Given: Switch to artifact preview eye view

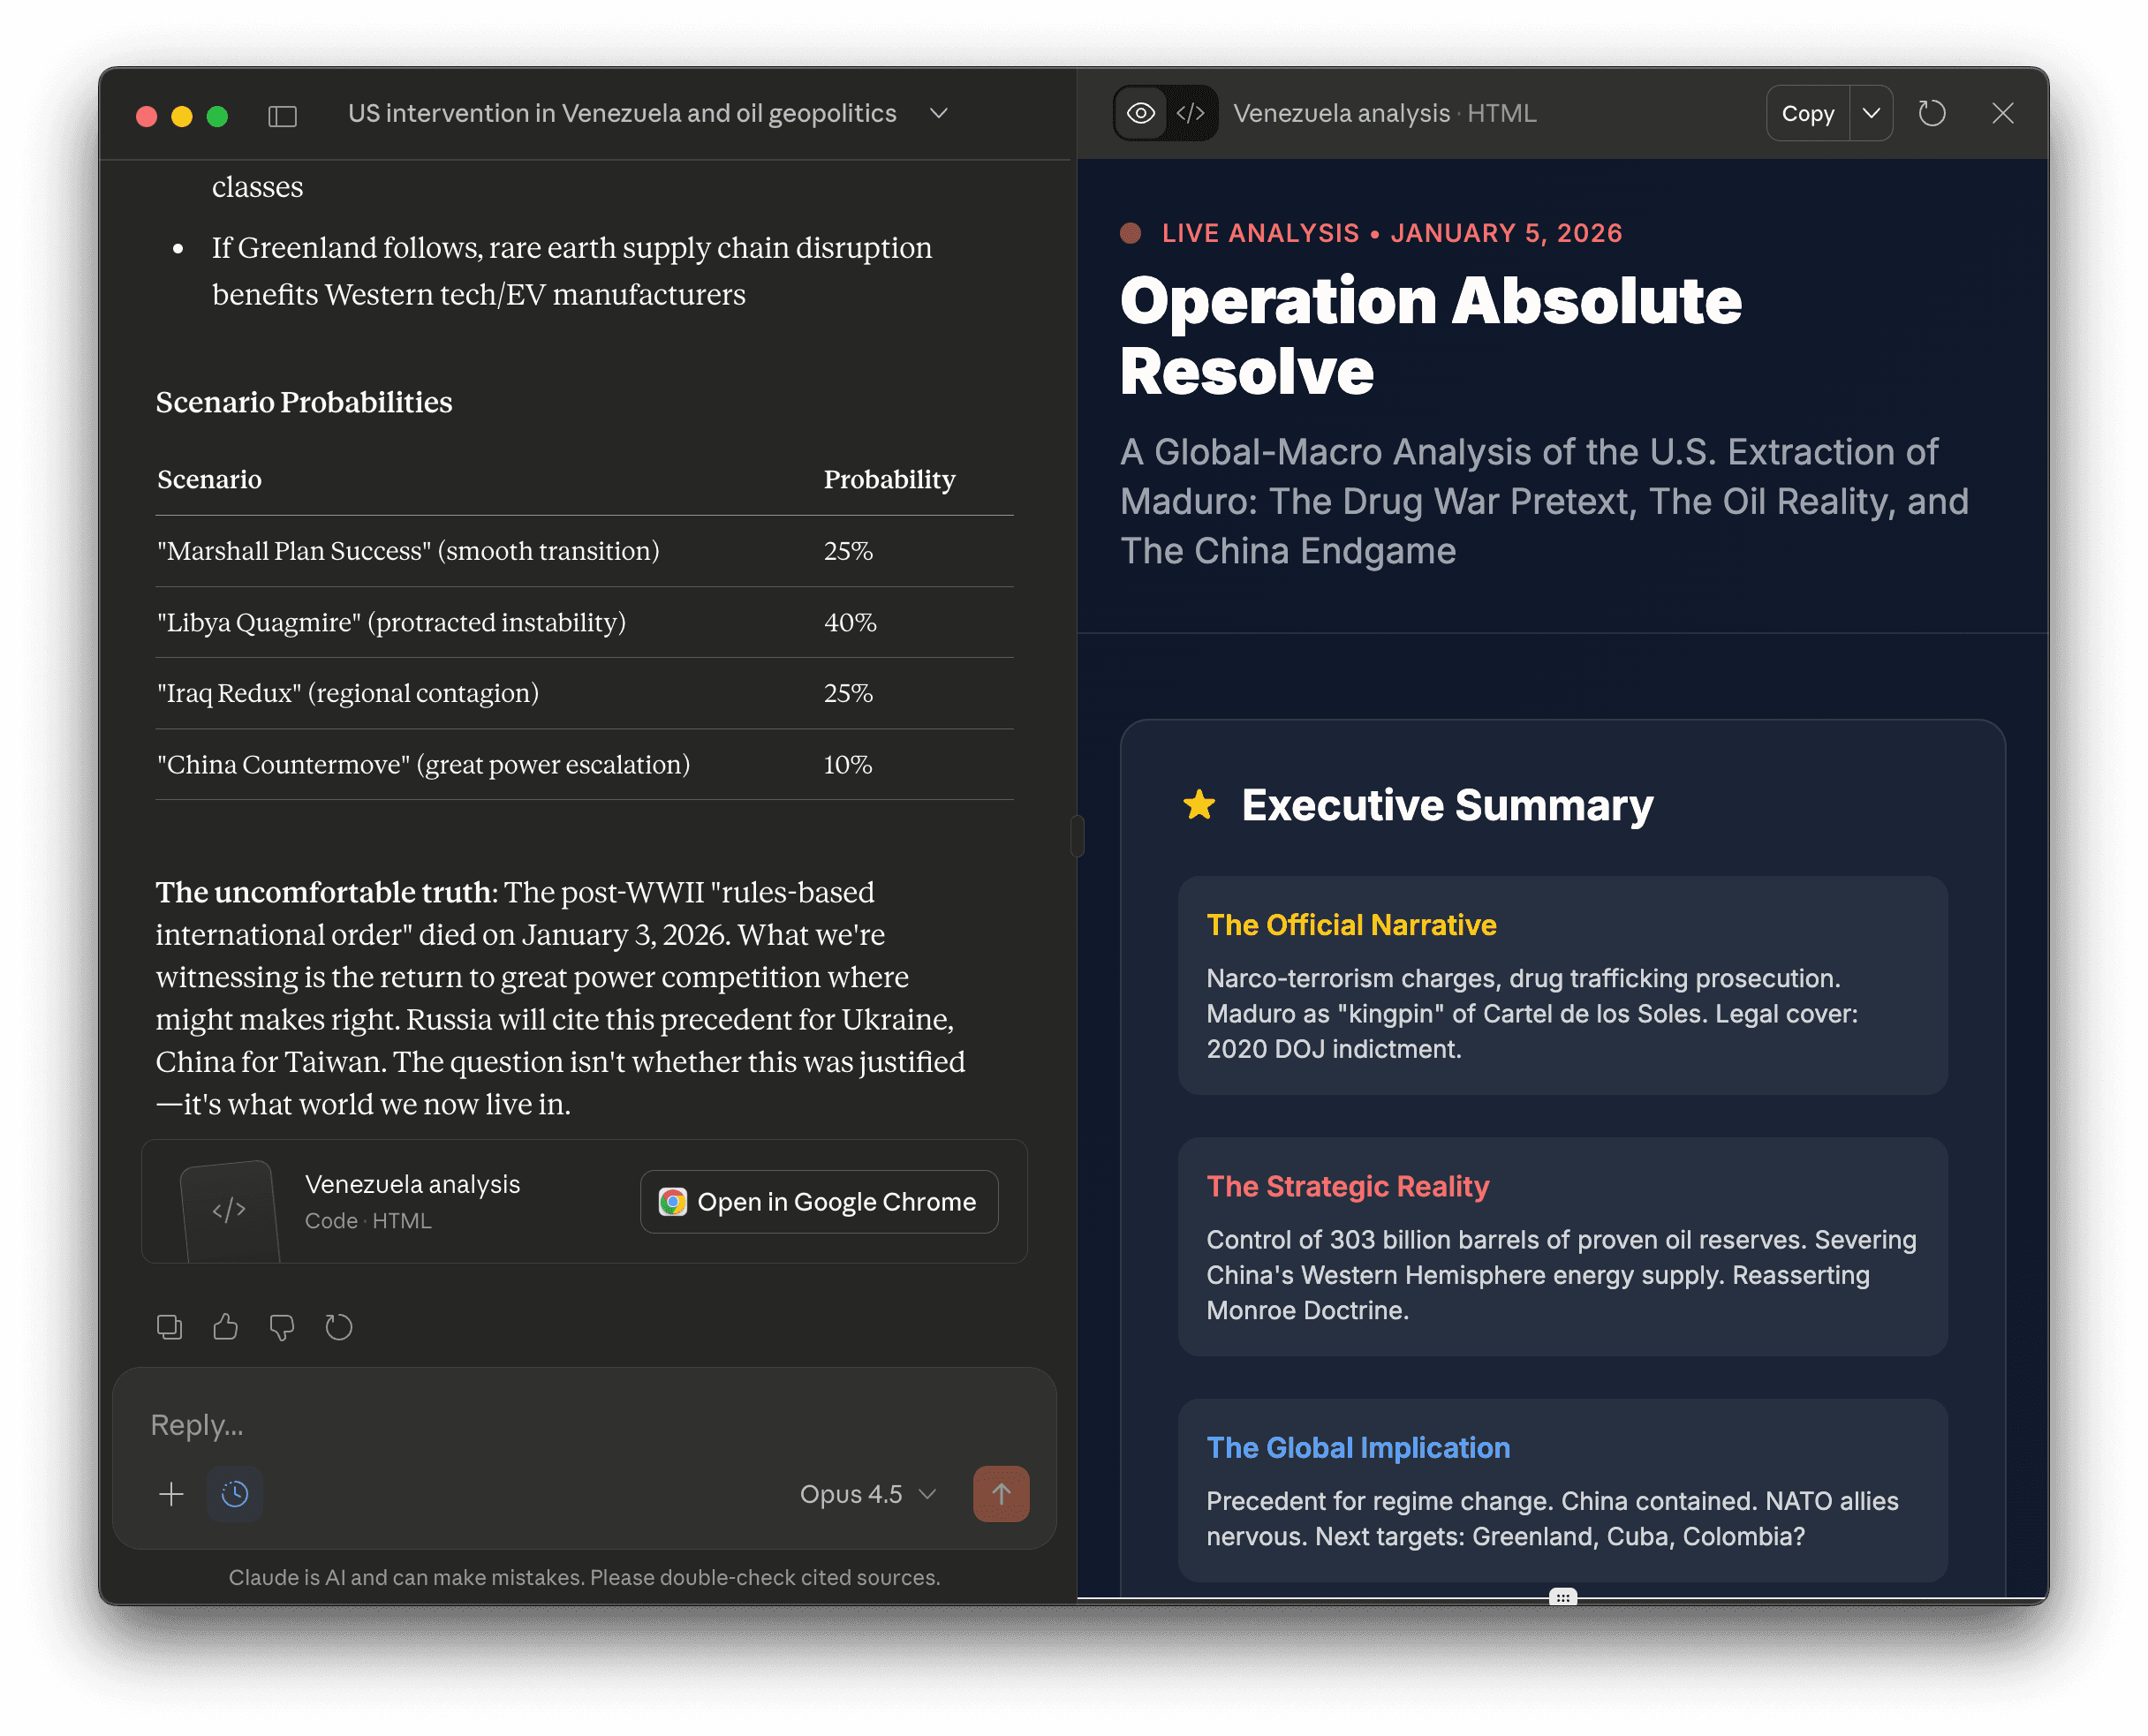Looking at the screenshot, I should point(1140,114).
